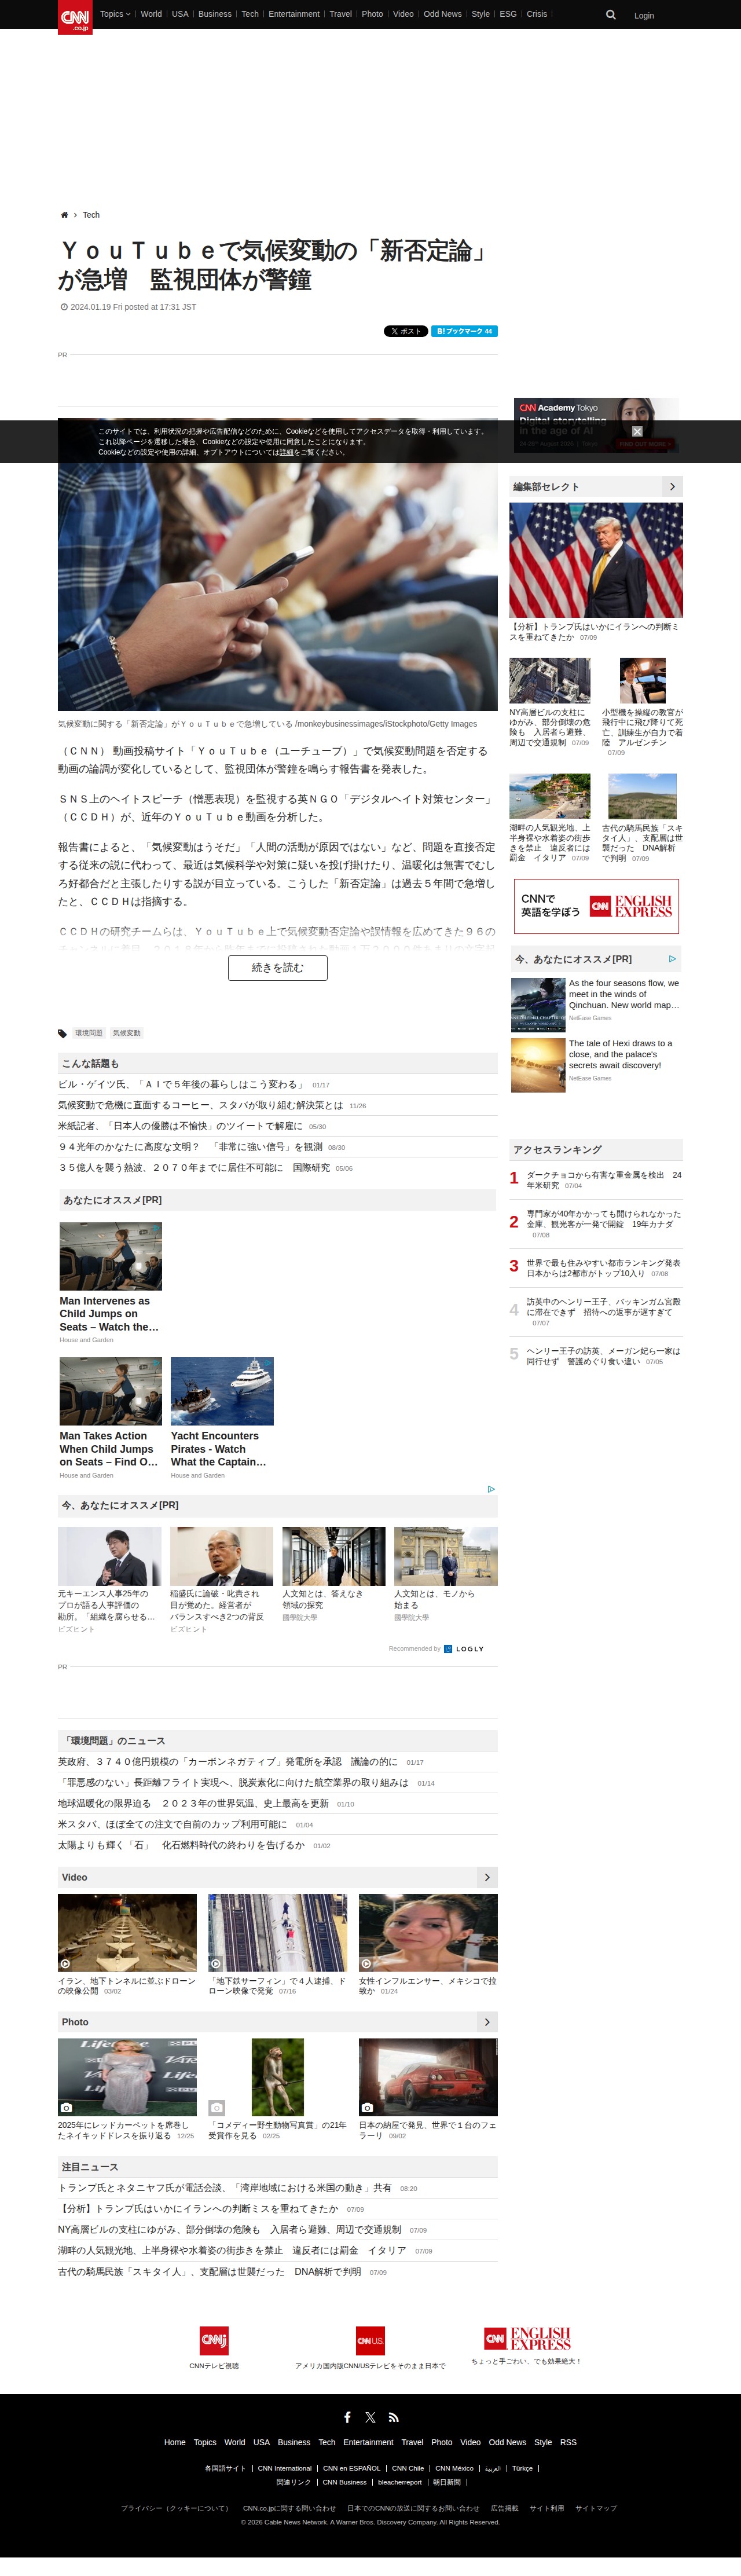Click the CNNで英語を学ぼう English Express banner
This screenshot has width=741, height=2576.
596,906
